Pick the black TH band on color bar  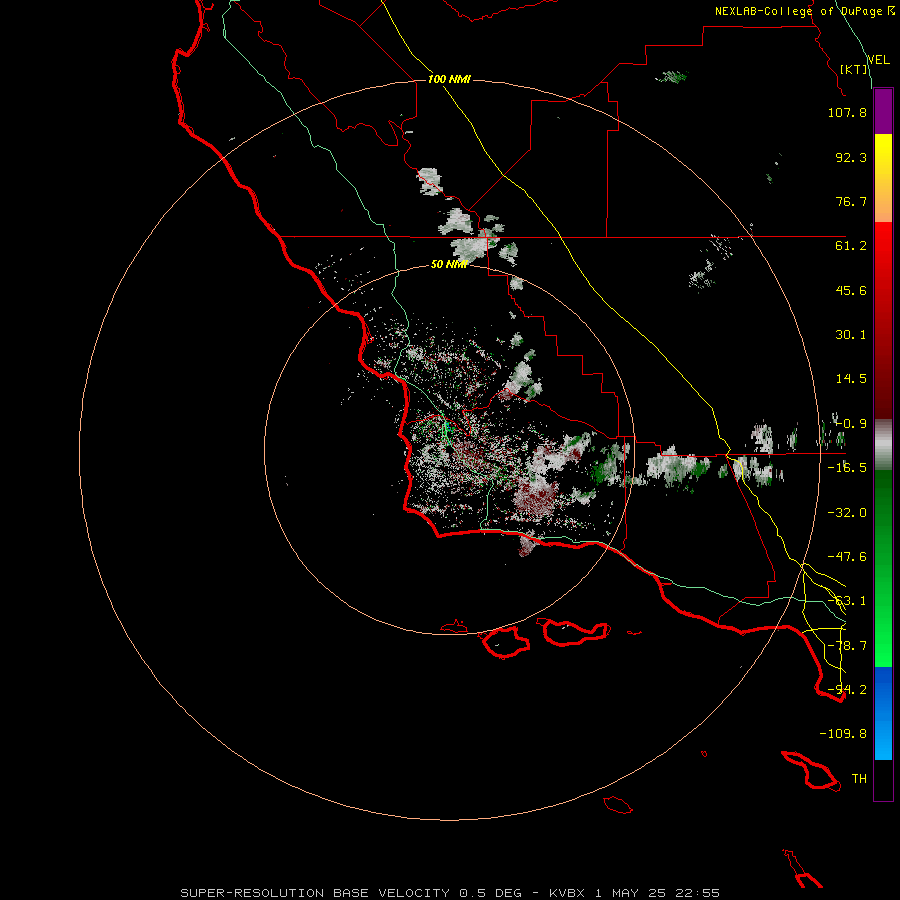coord(883,780)
